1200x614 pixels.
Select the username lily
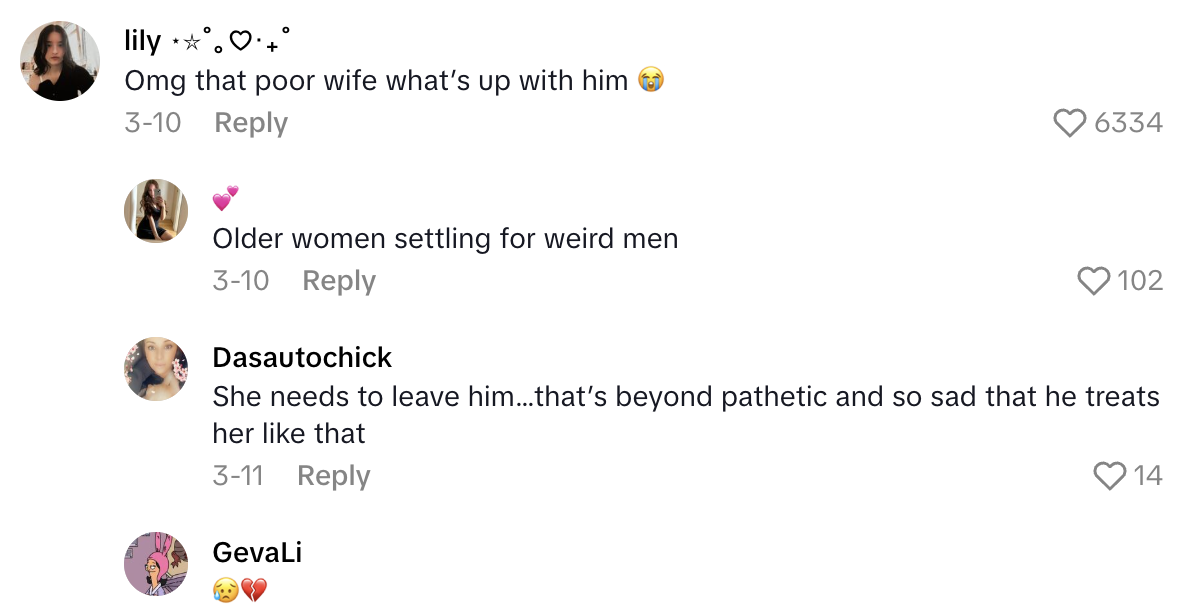pyautogui.click(x=141, y=43)
